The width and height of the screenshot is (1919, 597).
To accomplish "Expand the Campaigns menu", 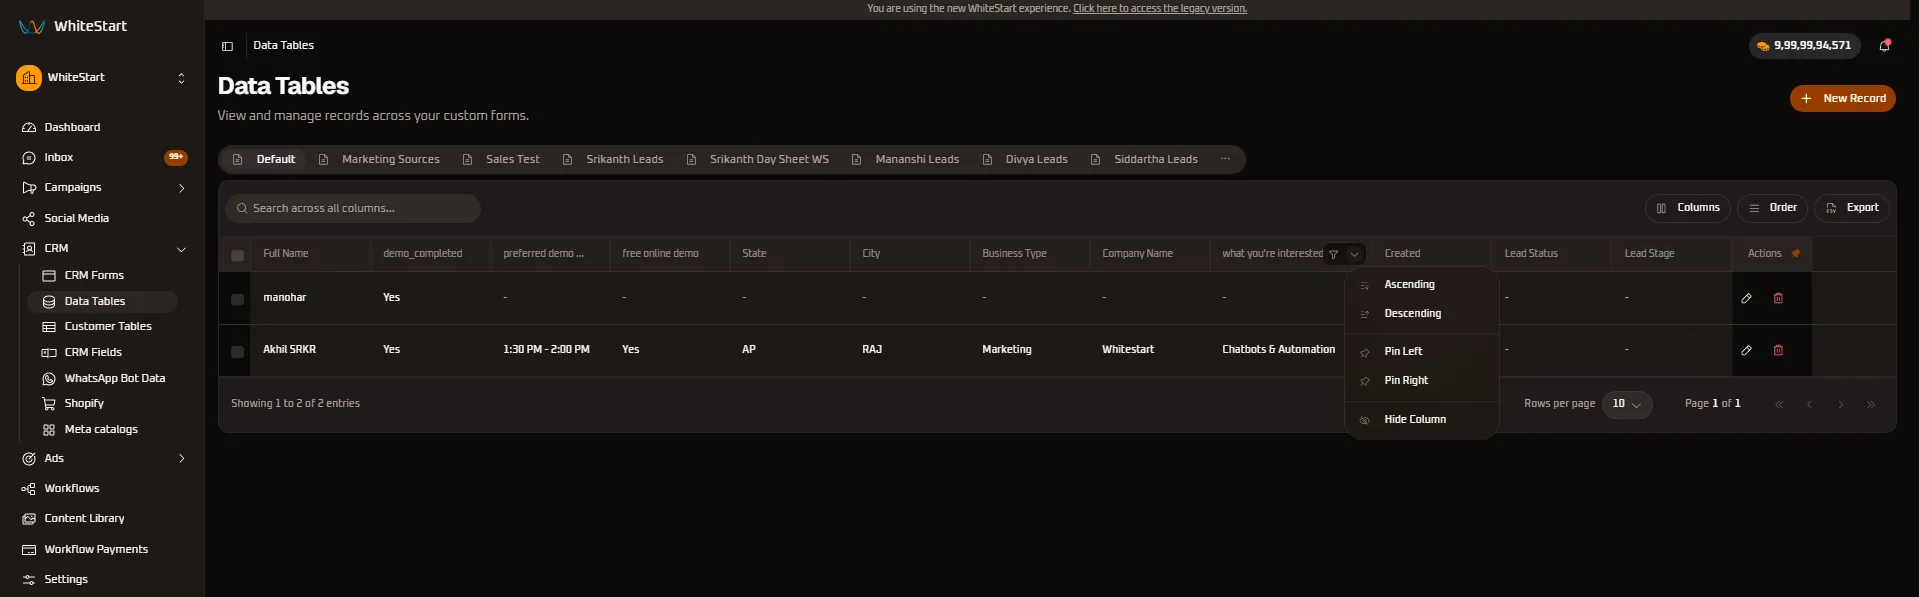I will point(181,188).
